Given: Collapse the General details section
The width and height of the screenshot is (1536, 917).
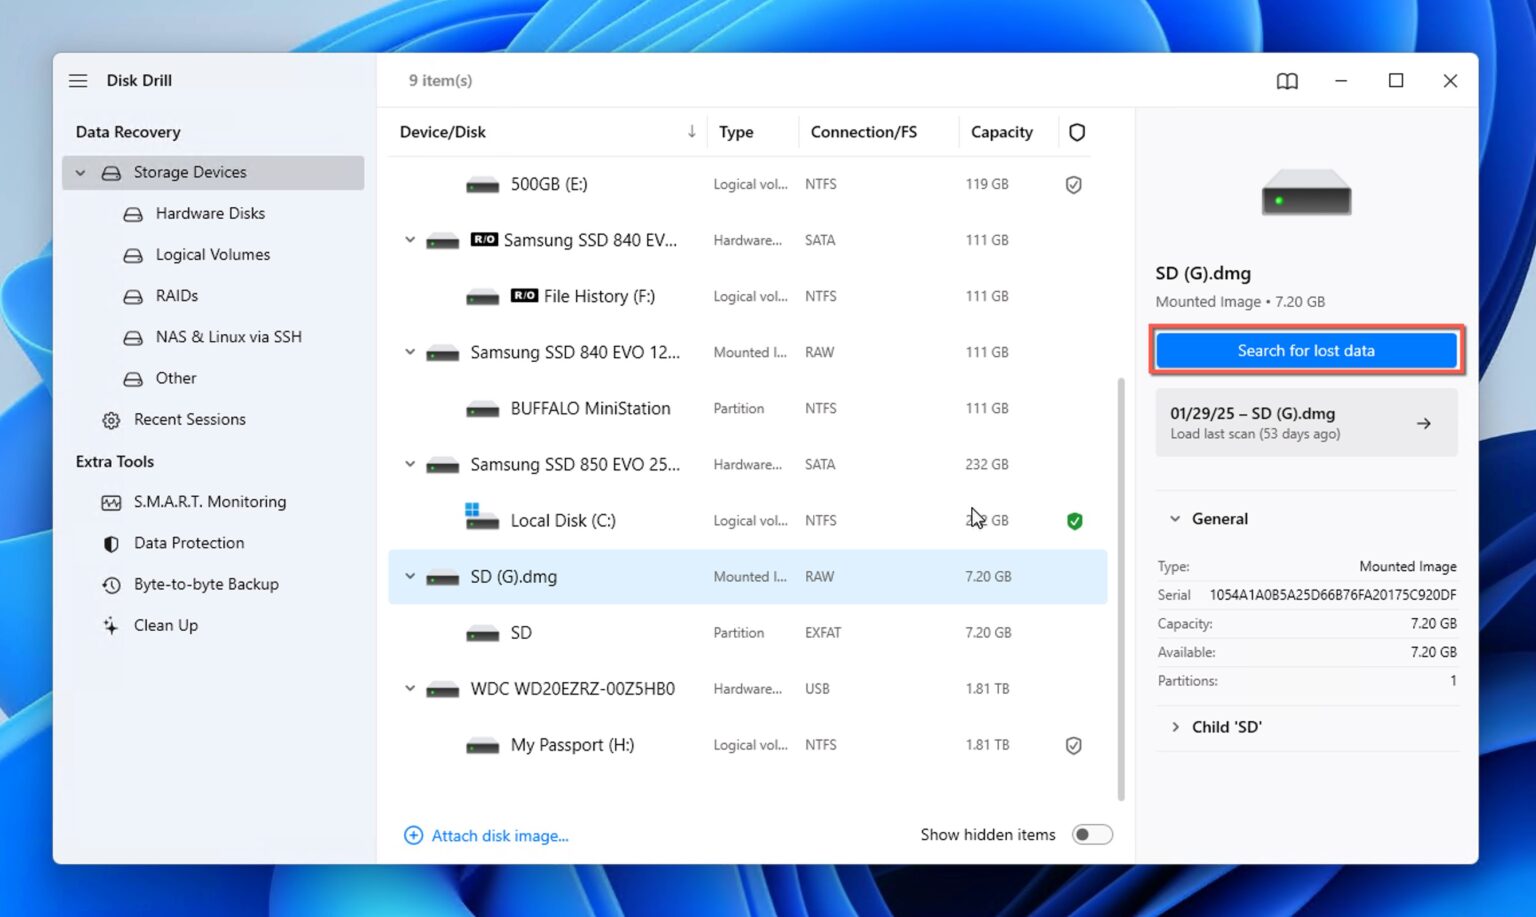Looking at the screenshot, I should click(1175, 518).
